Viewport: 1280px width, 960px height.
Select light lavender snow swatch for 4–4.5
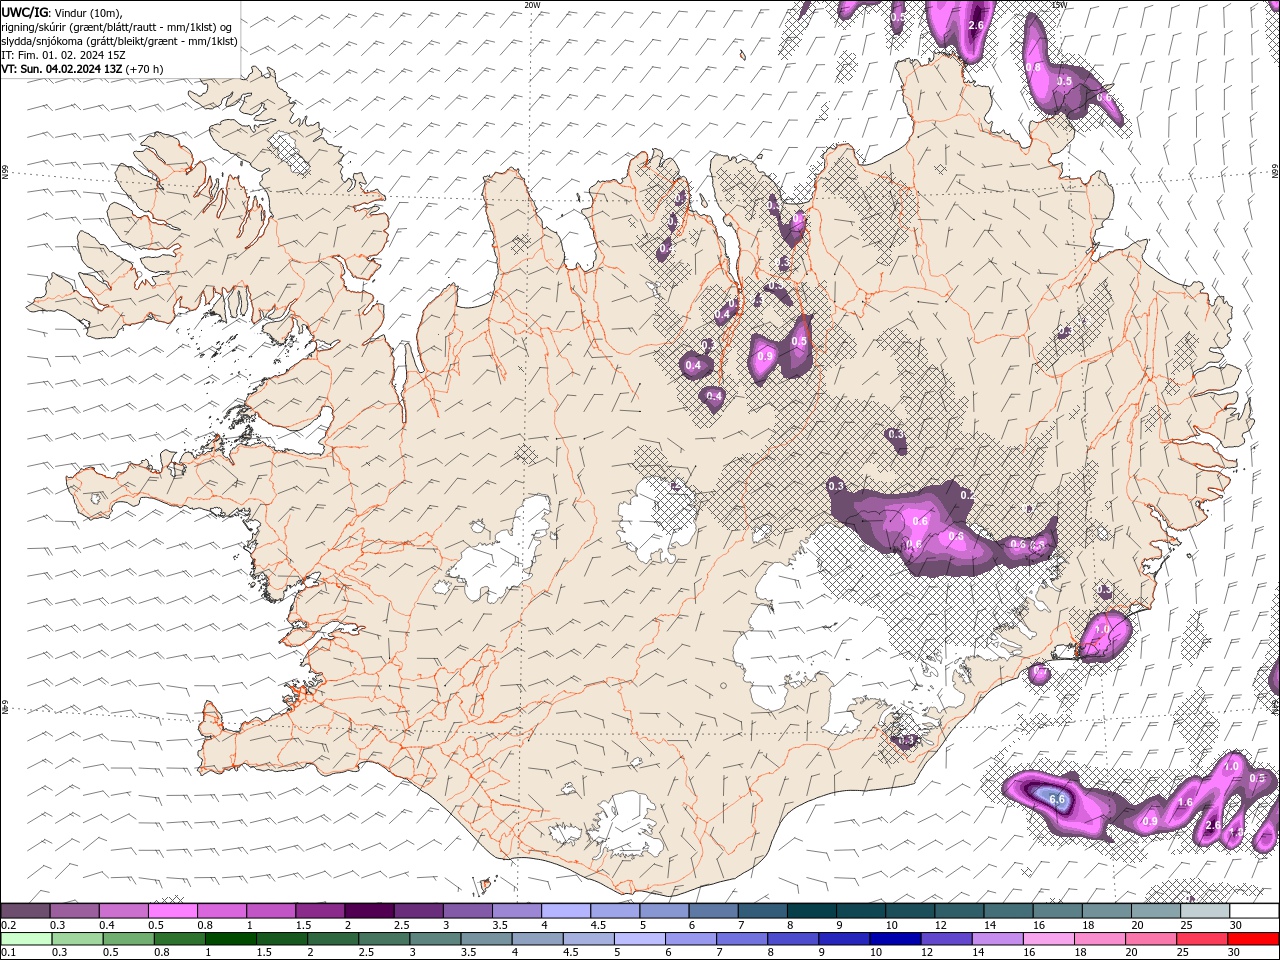(x=566, y=910)
